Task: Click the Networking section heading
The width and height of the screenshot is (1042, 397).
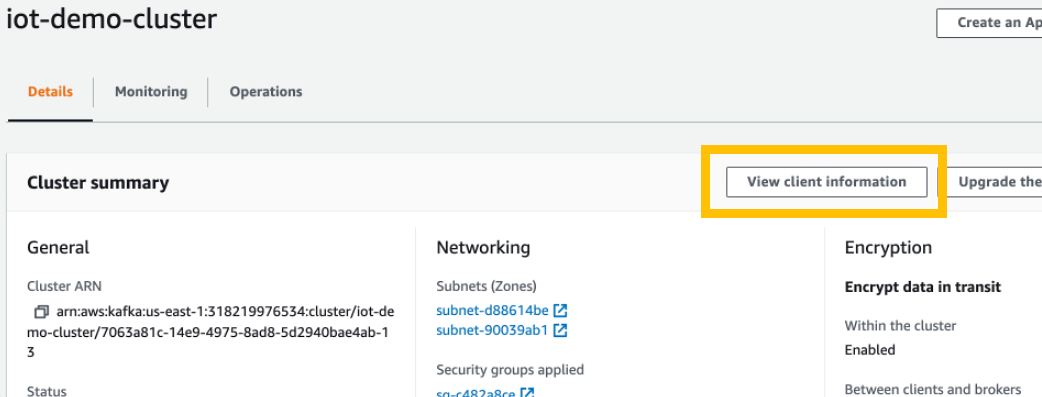Action: (x=483, y=248)
